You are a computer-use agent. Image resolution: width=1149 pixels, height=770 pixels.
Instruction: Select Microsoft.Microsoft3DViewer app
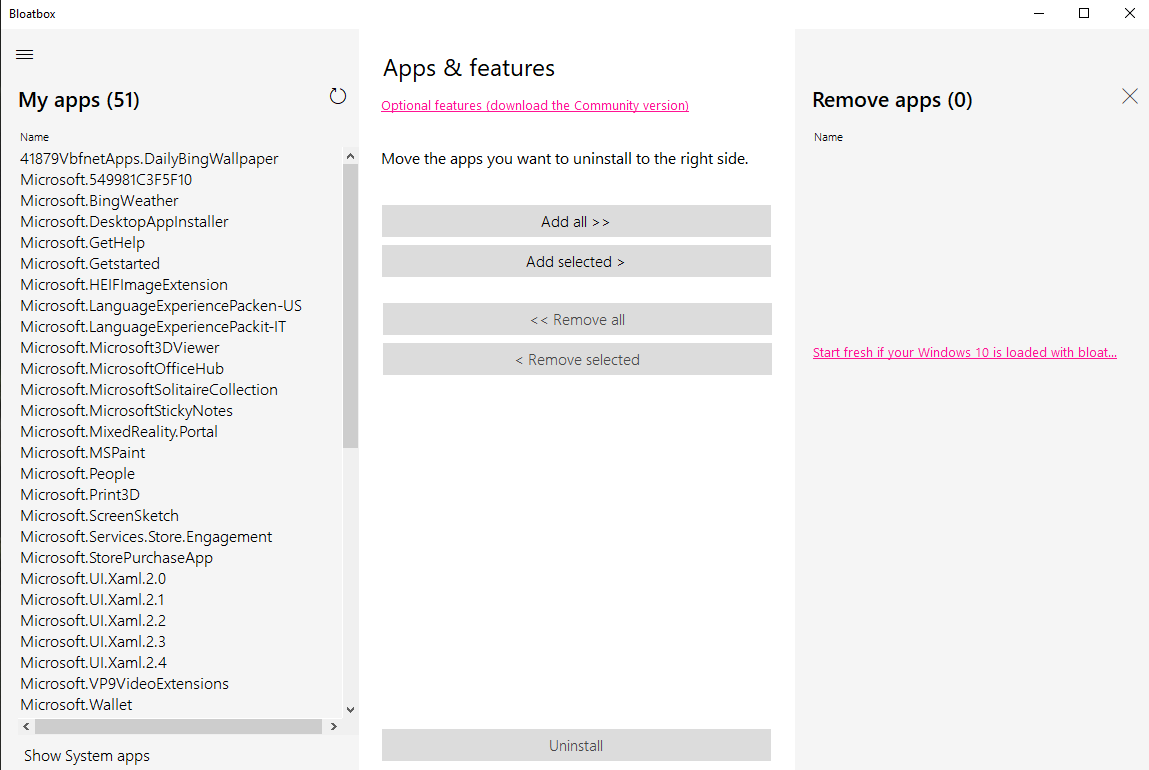[120, 348]
